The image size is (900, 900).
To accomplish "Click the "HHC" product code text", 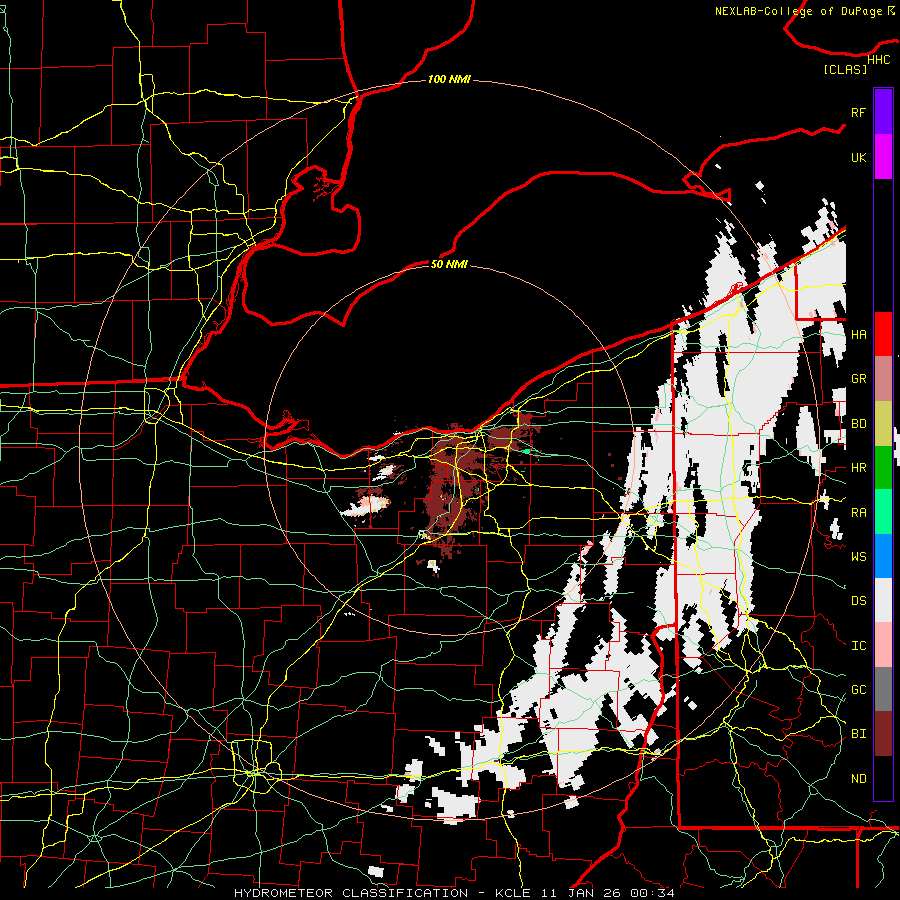I will pyautogui.click(x=878, y=60).
